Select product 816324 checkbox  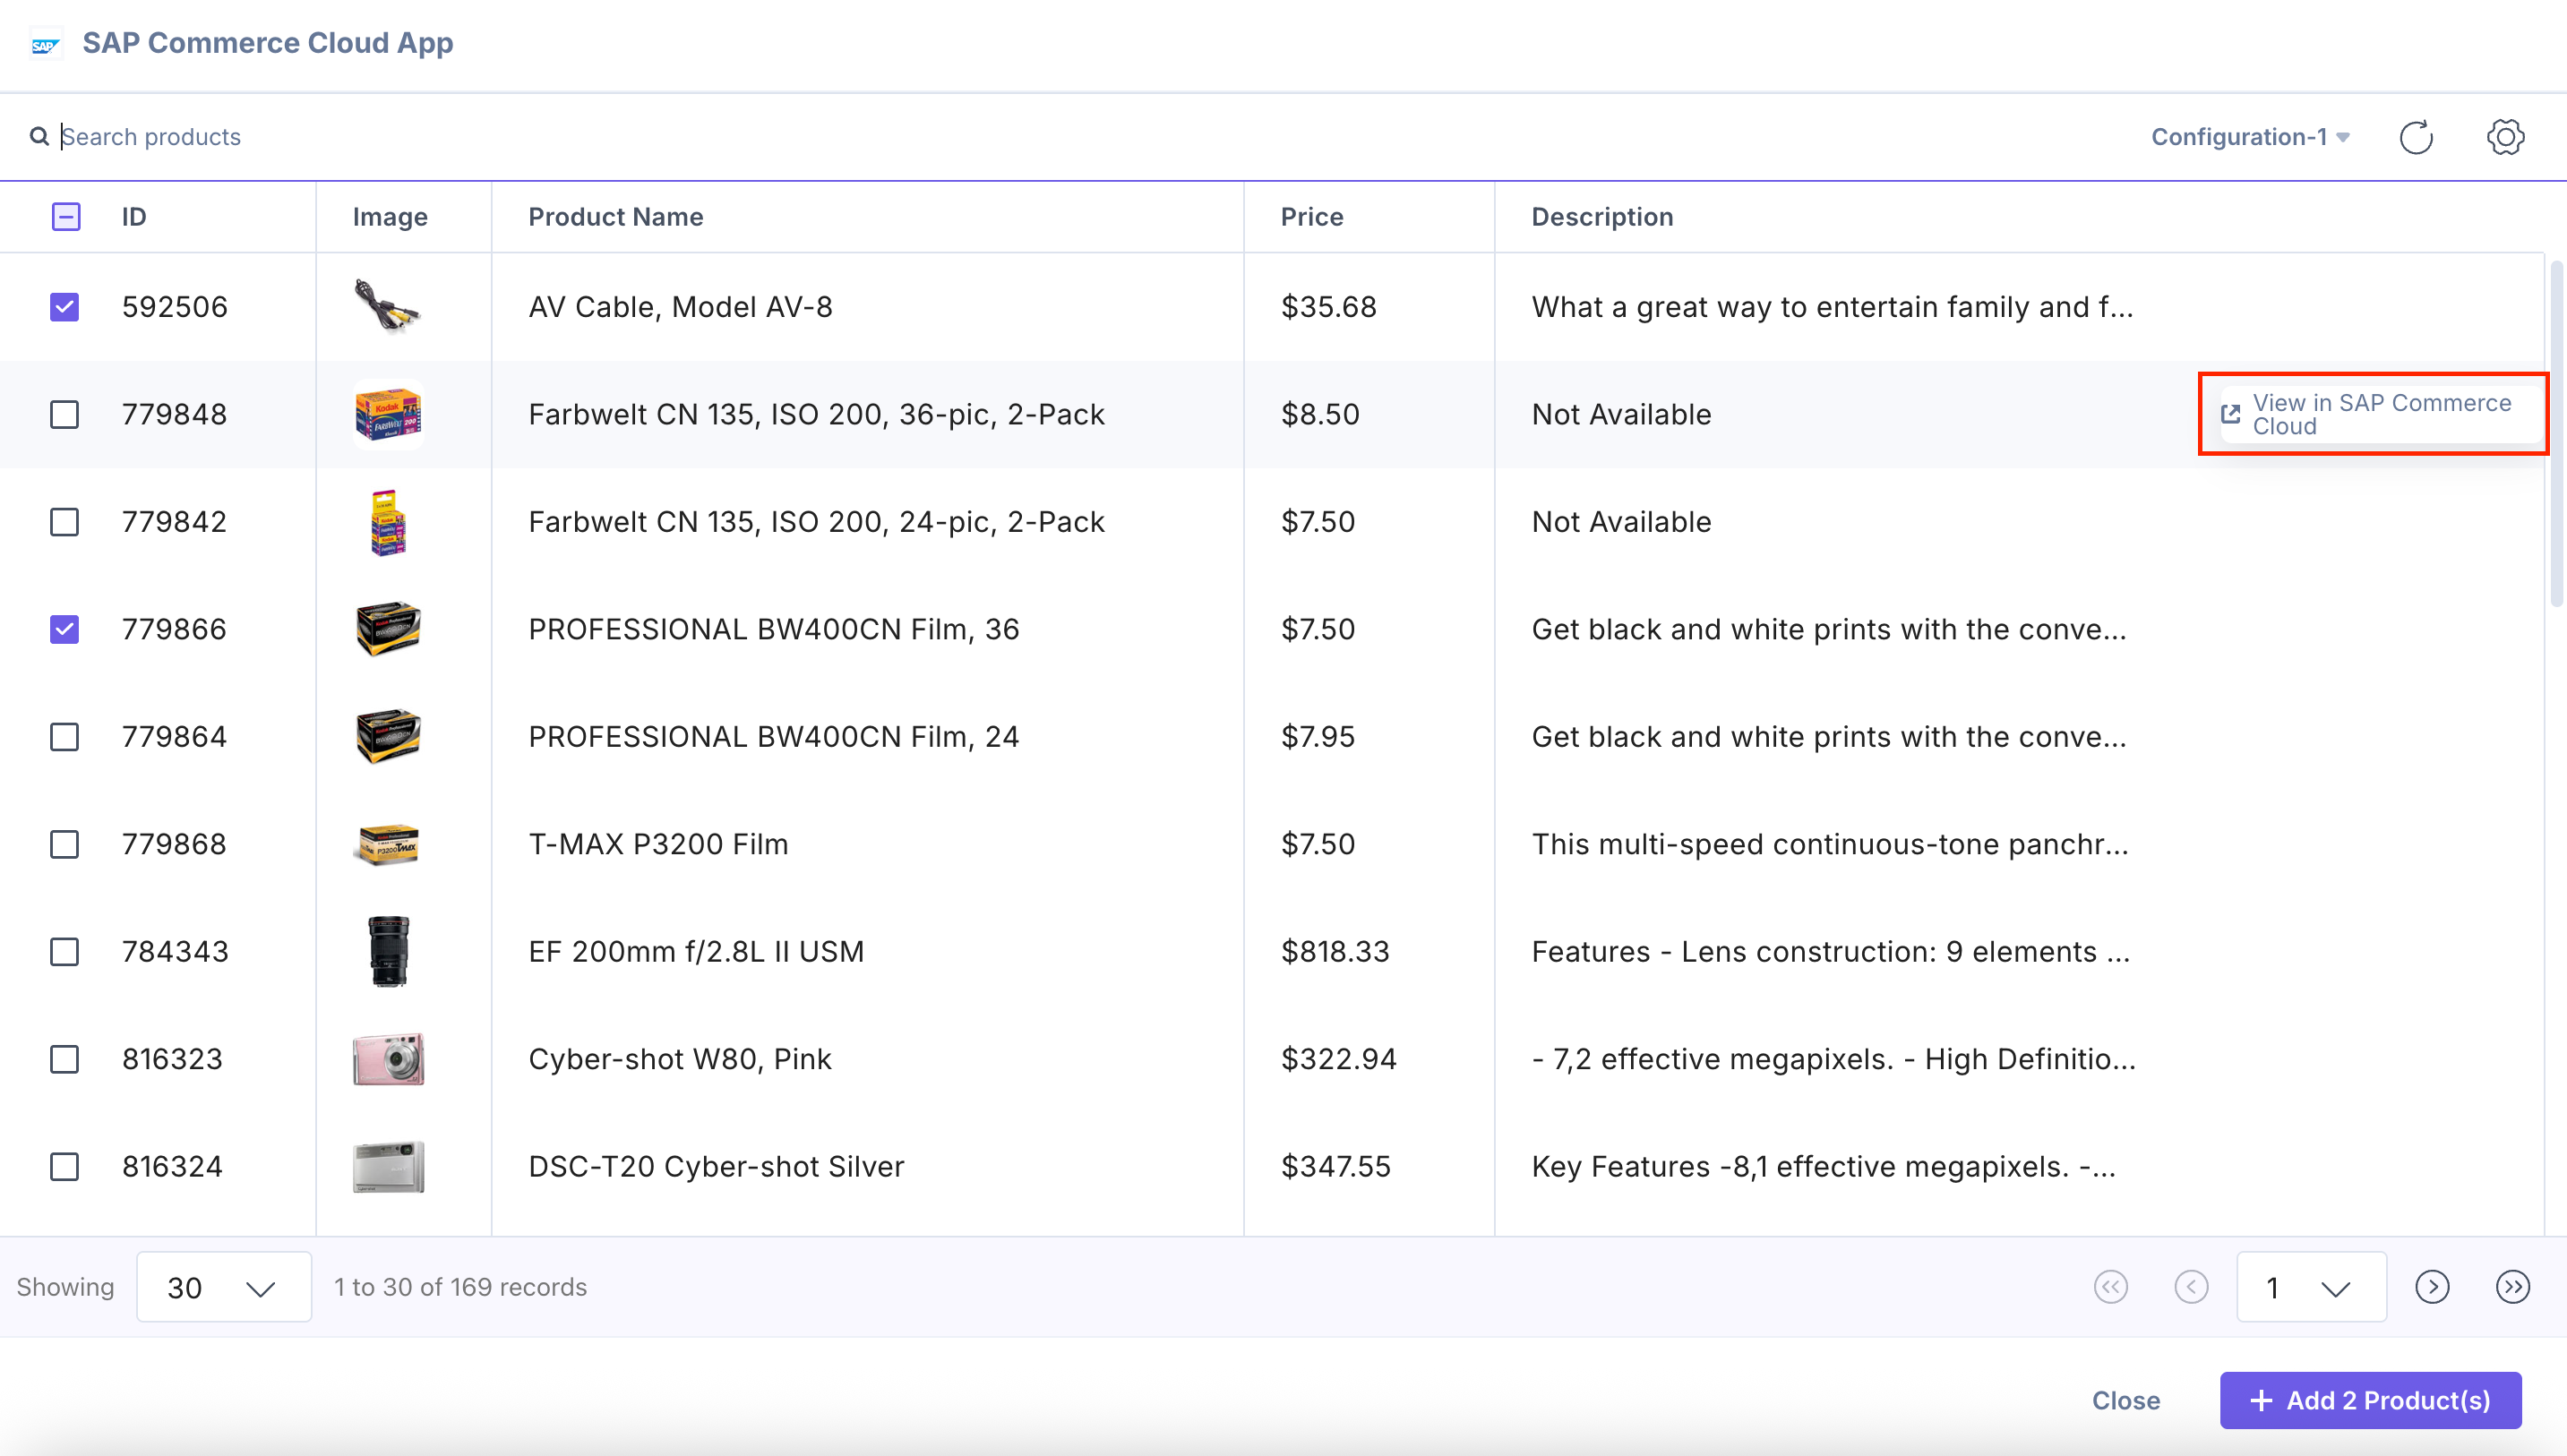pos(65,1167)
